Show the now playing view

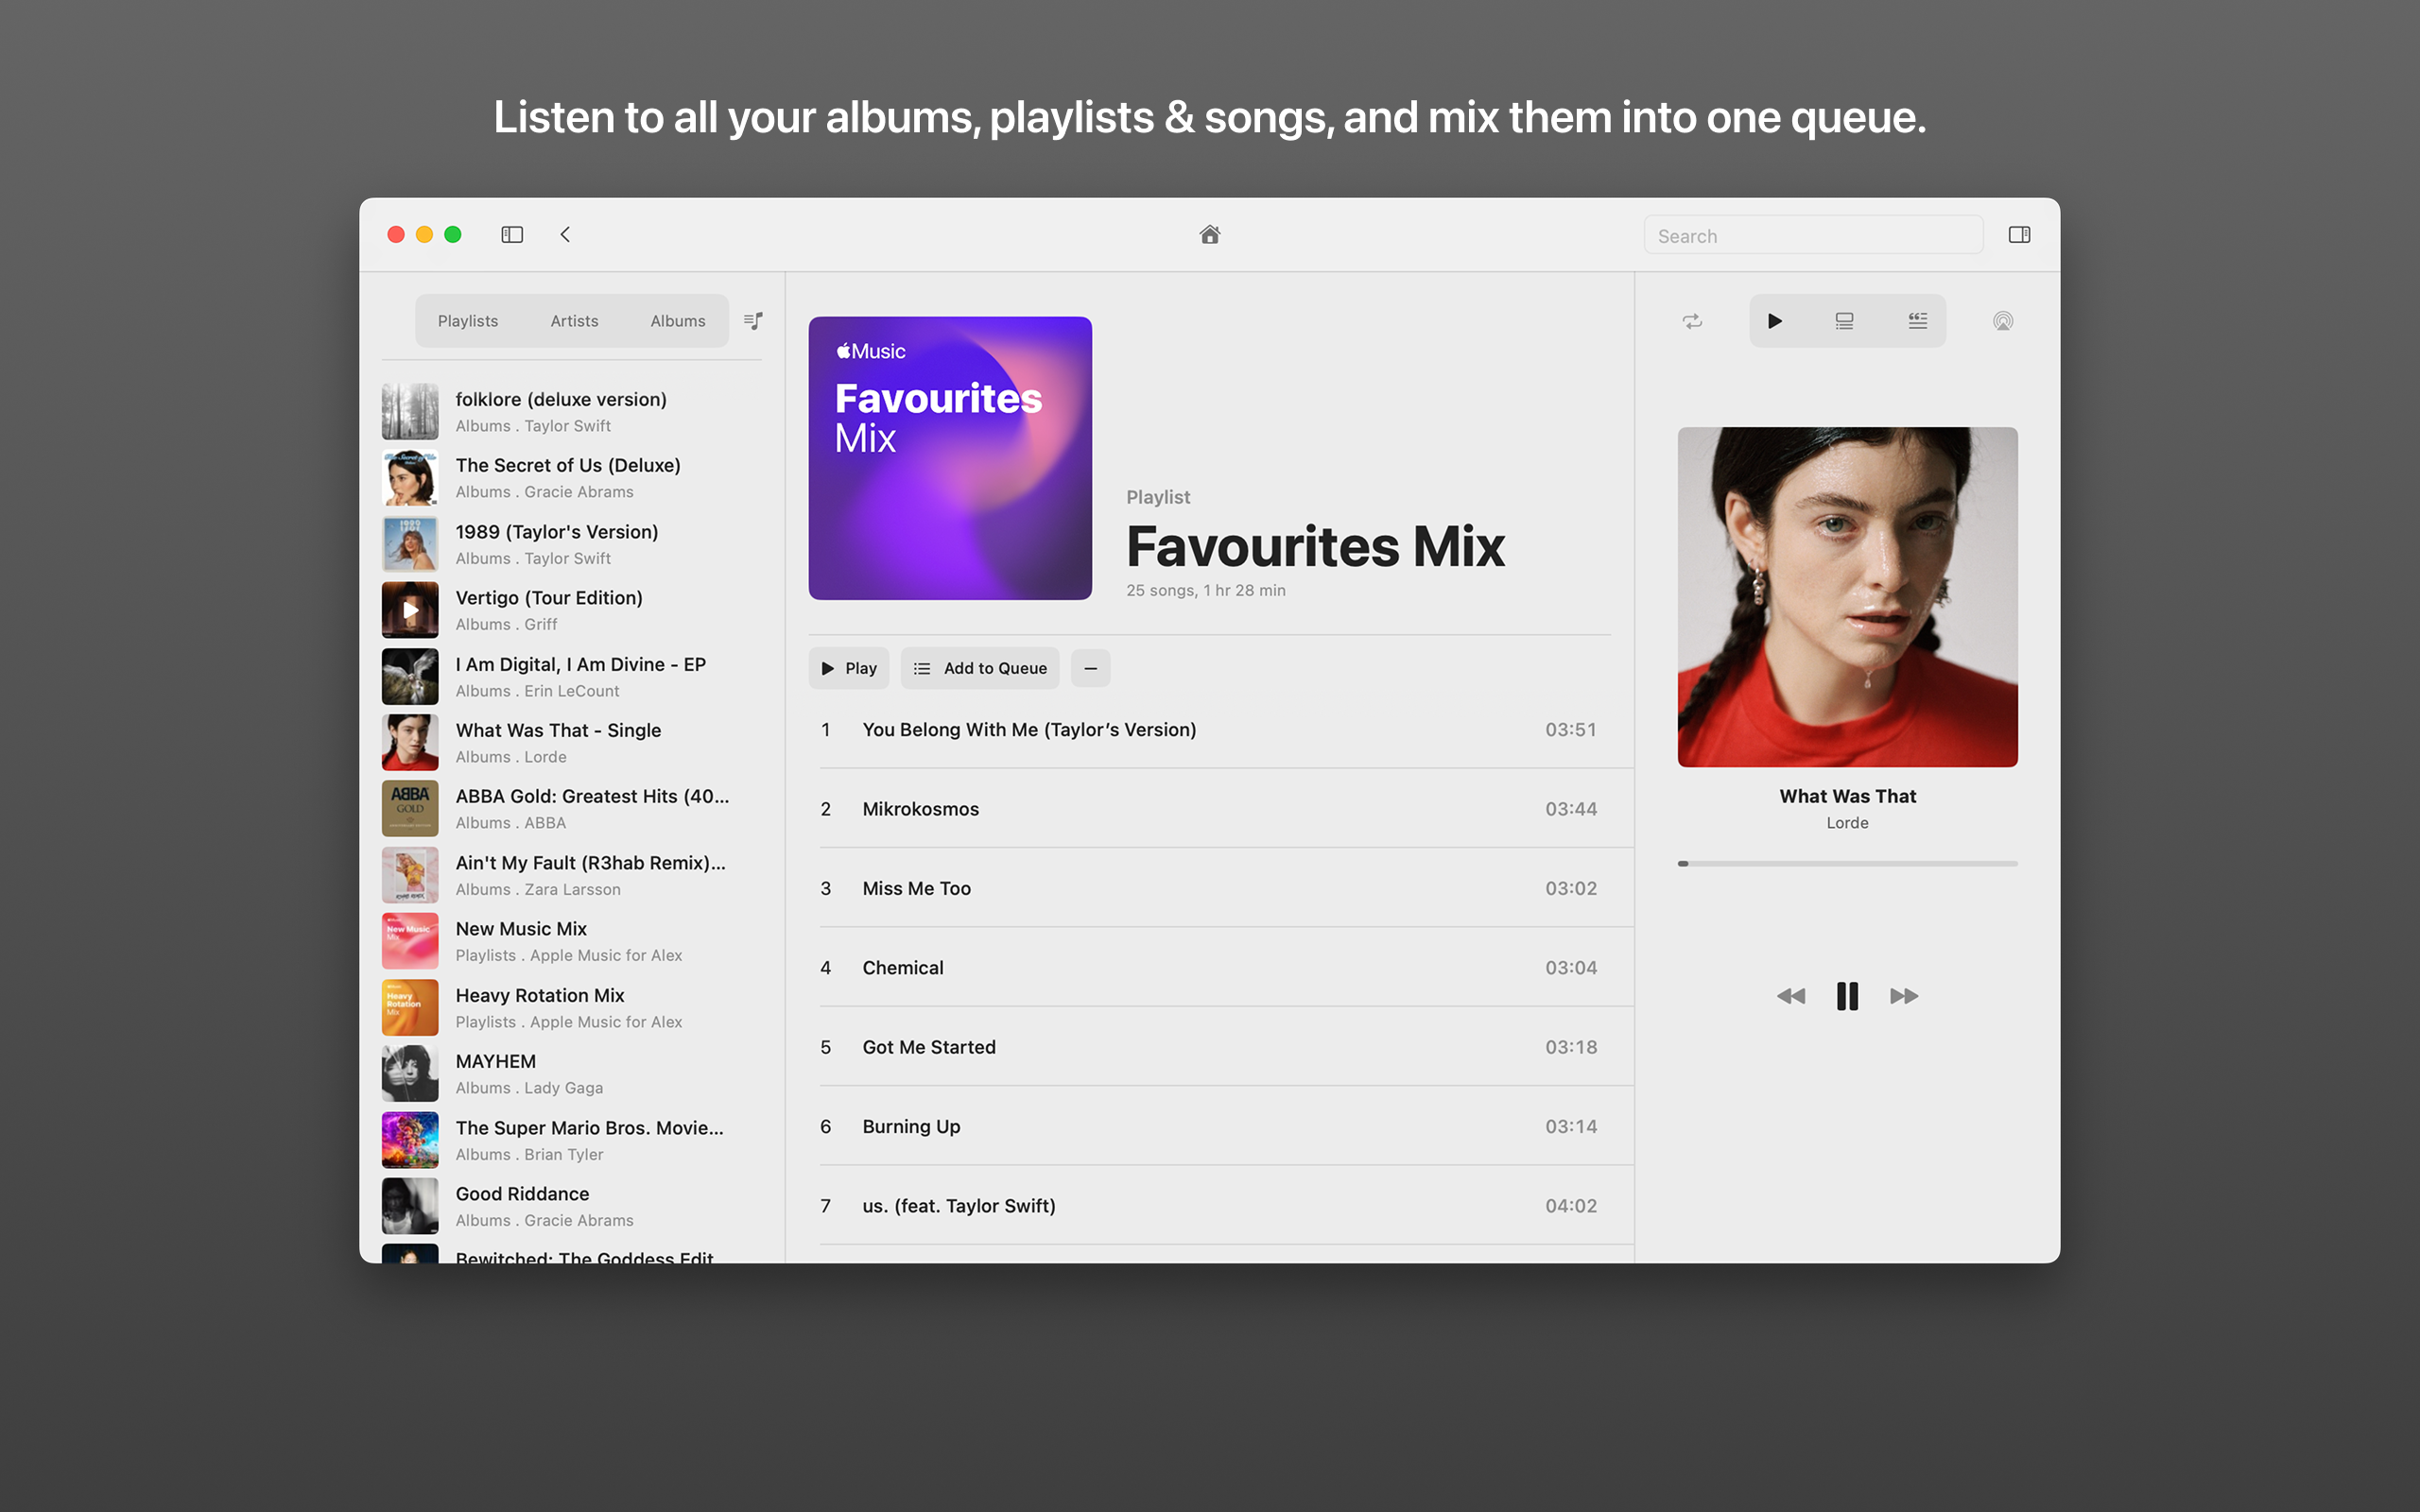[1774, 321]
